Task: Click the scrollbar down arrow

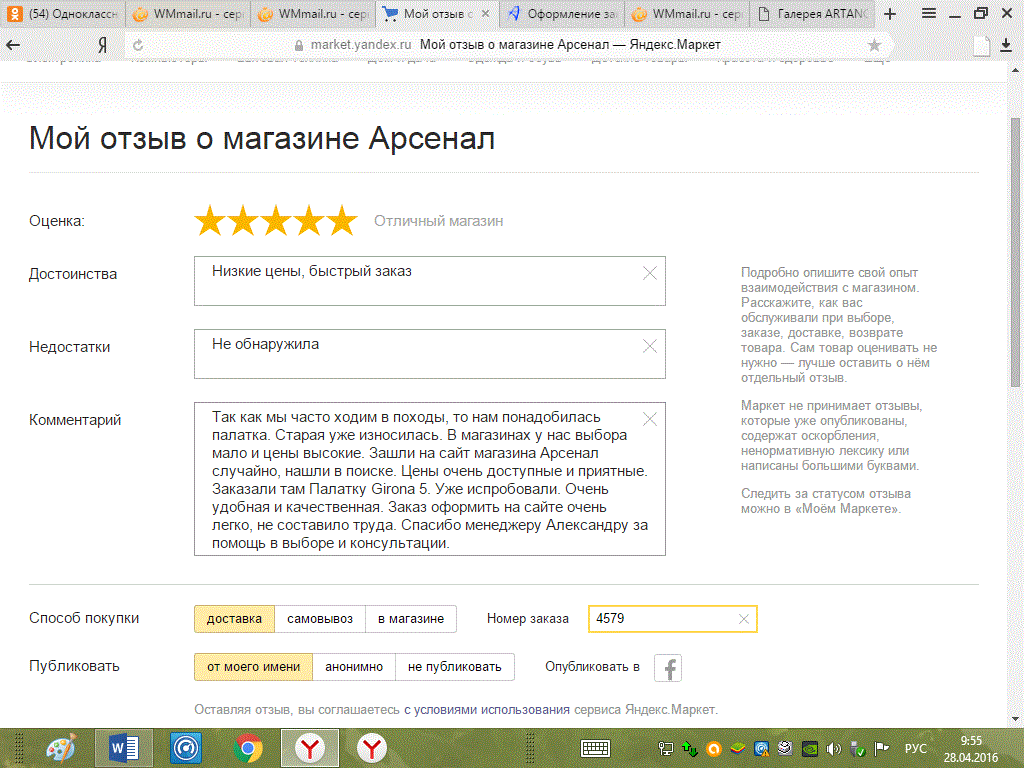Action: [1016, 719]
